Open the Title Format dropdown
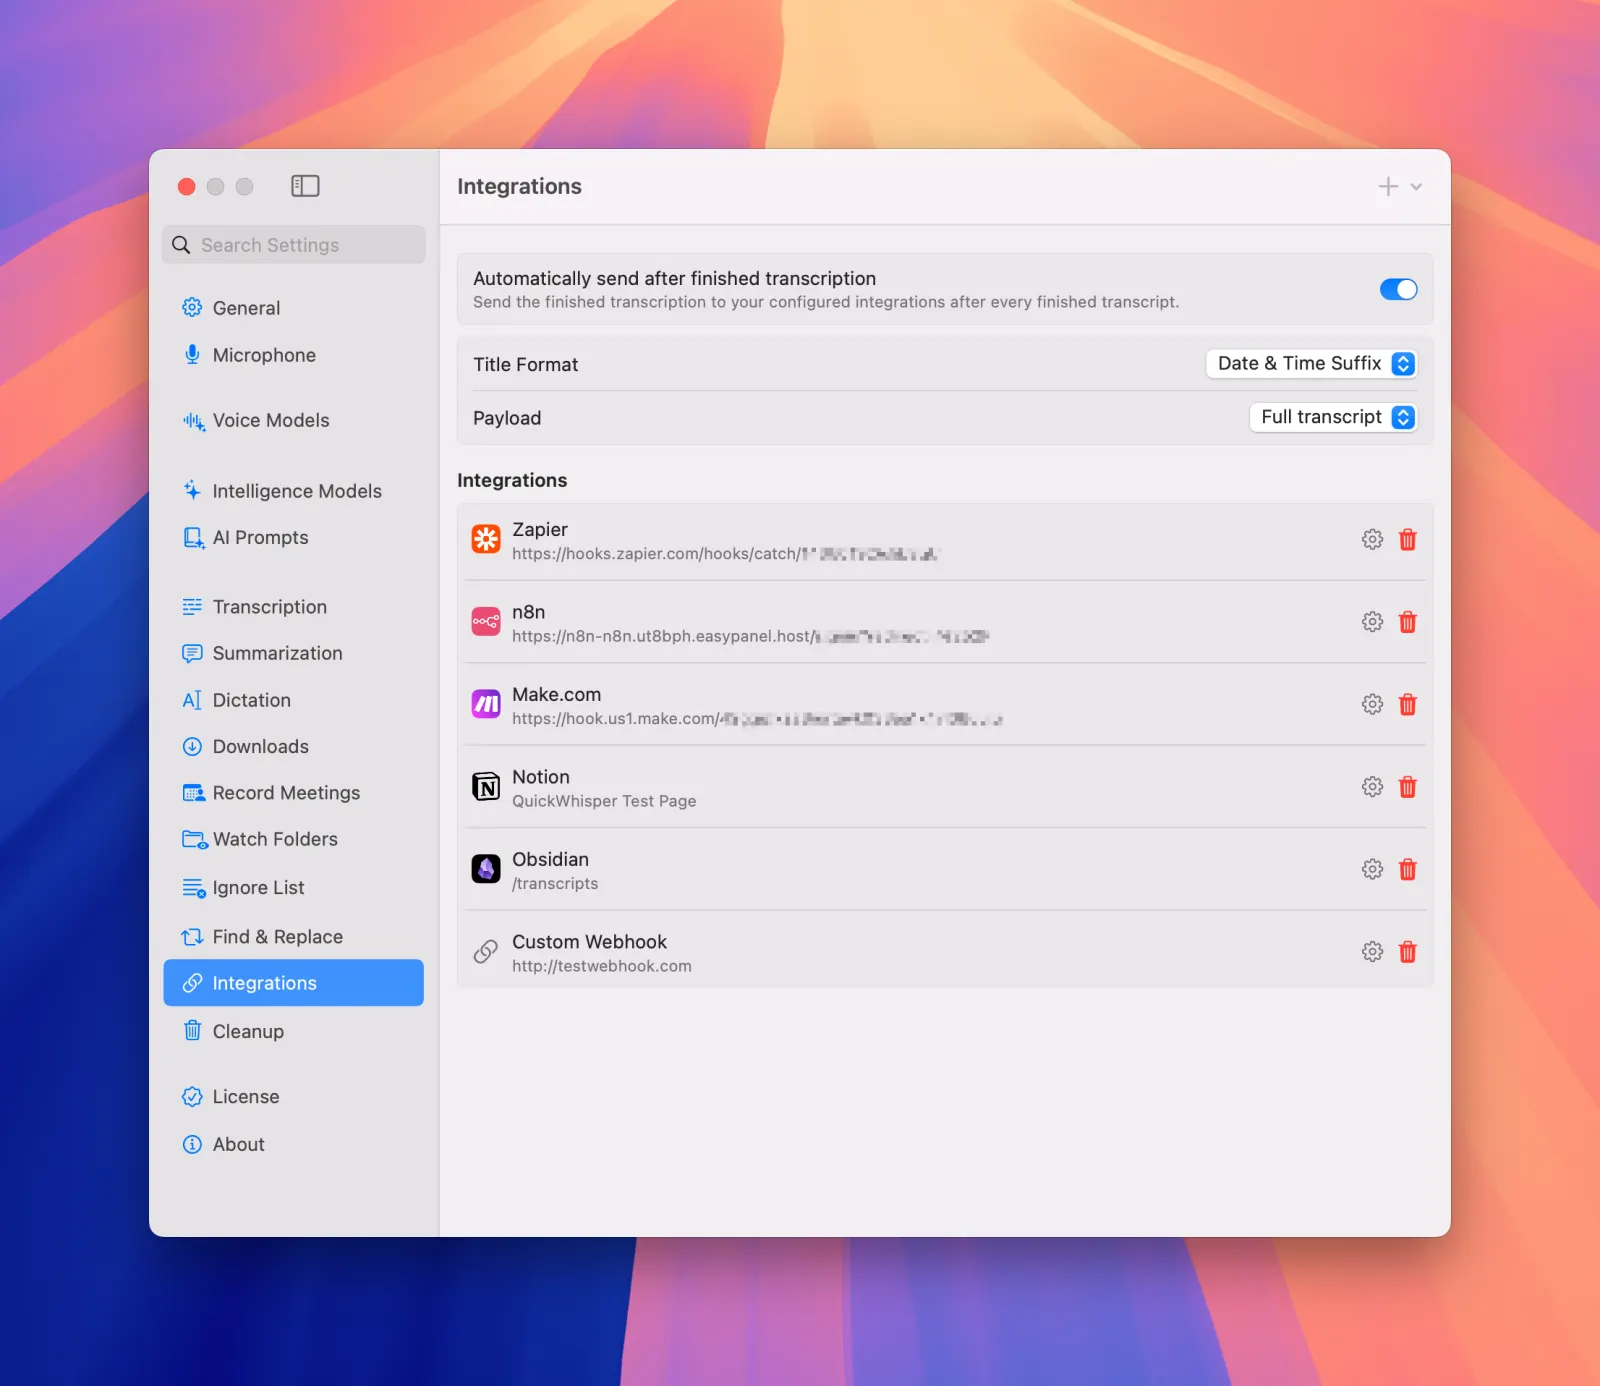This screenshot has height=1386, width=1600. pos(1311,364)
